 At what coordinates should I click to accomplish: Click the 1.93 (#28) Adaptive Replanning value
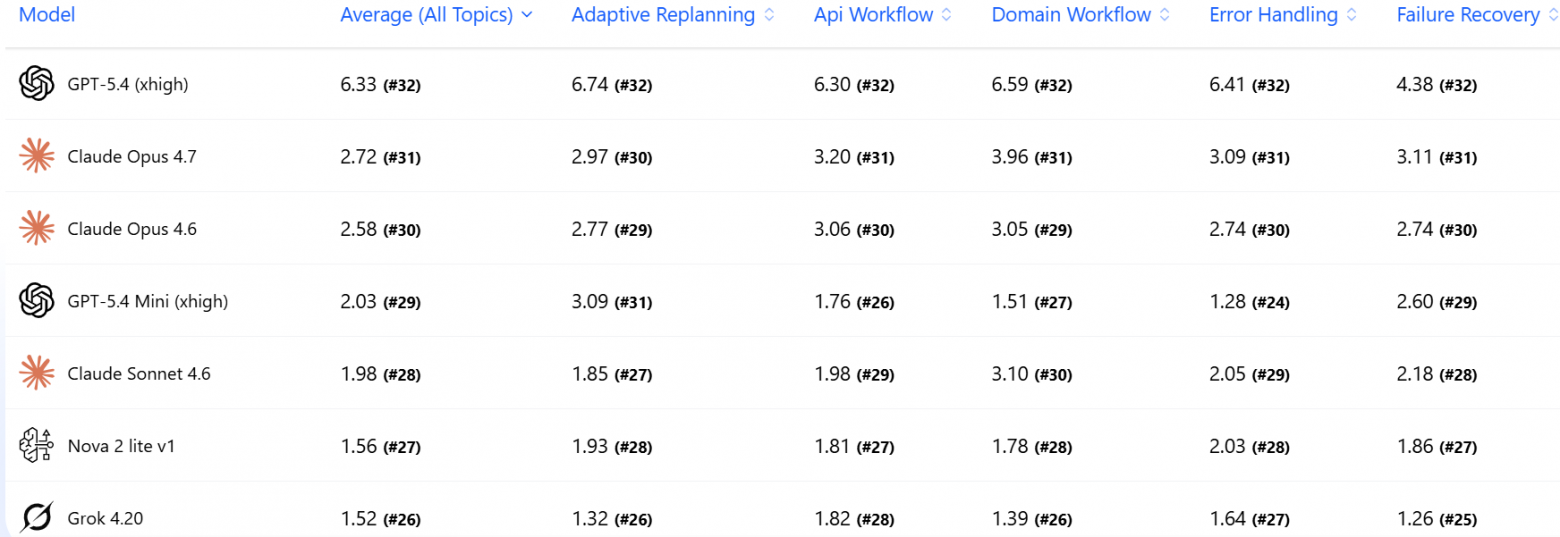(612, 446)
